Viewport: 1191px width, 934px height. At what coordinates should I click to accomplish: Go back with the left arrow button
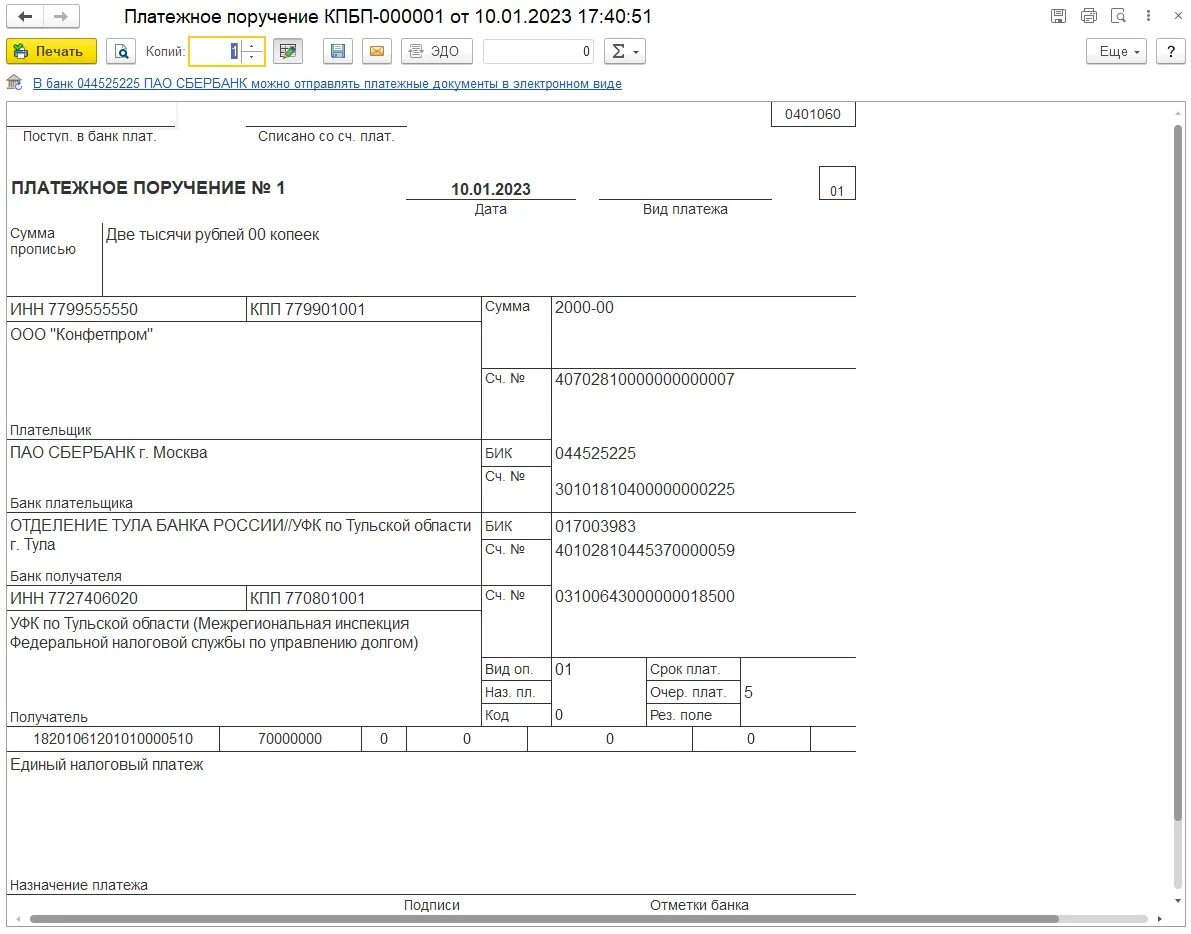point(25,17)
